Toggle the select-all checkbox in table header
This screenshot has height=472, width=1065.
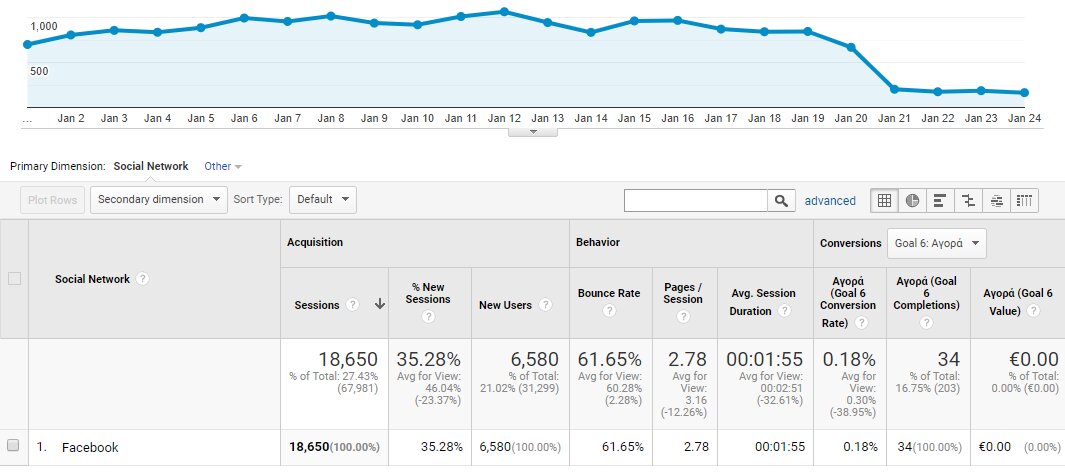(14, 279)
